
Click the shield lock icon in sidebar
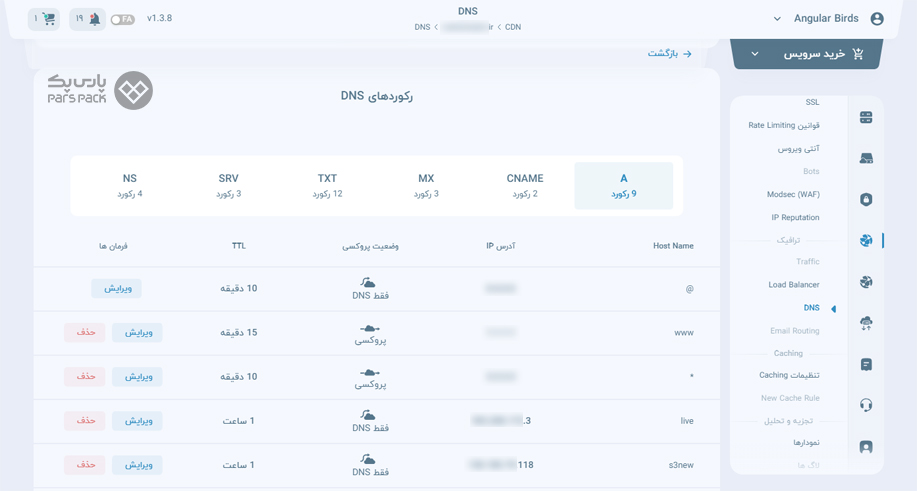[x=866, y=199]
